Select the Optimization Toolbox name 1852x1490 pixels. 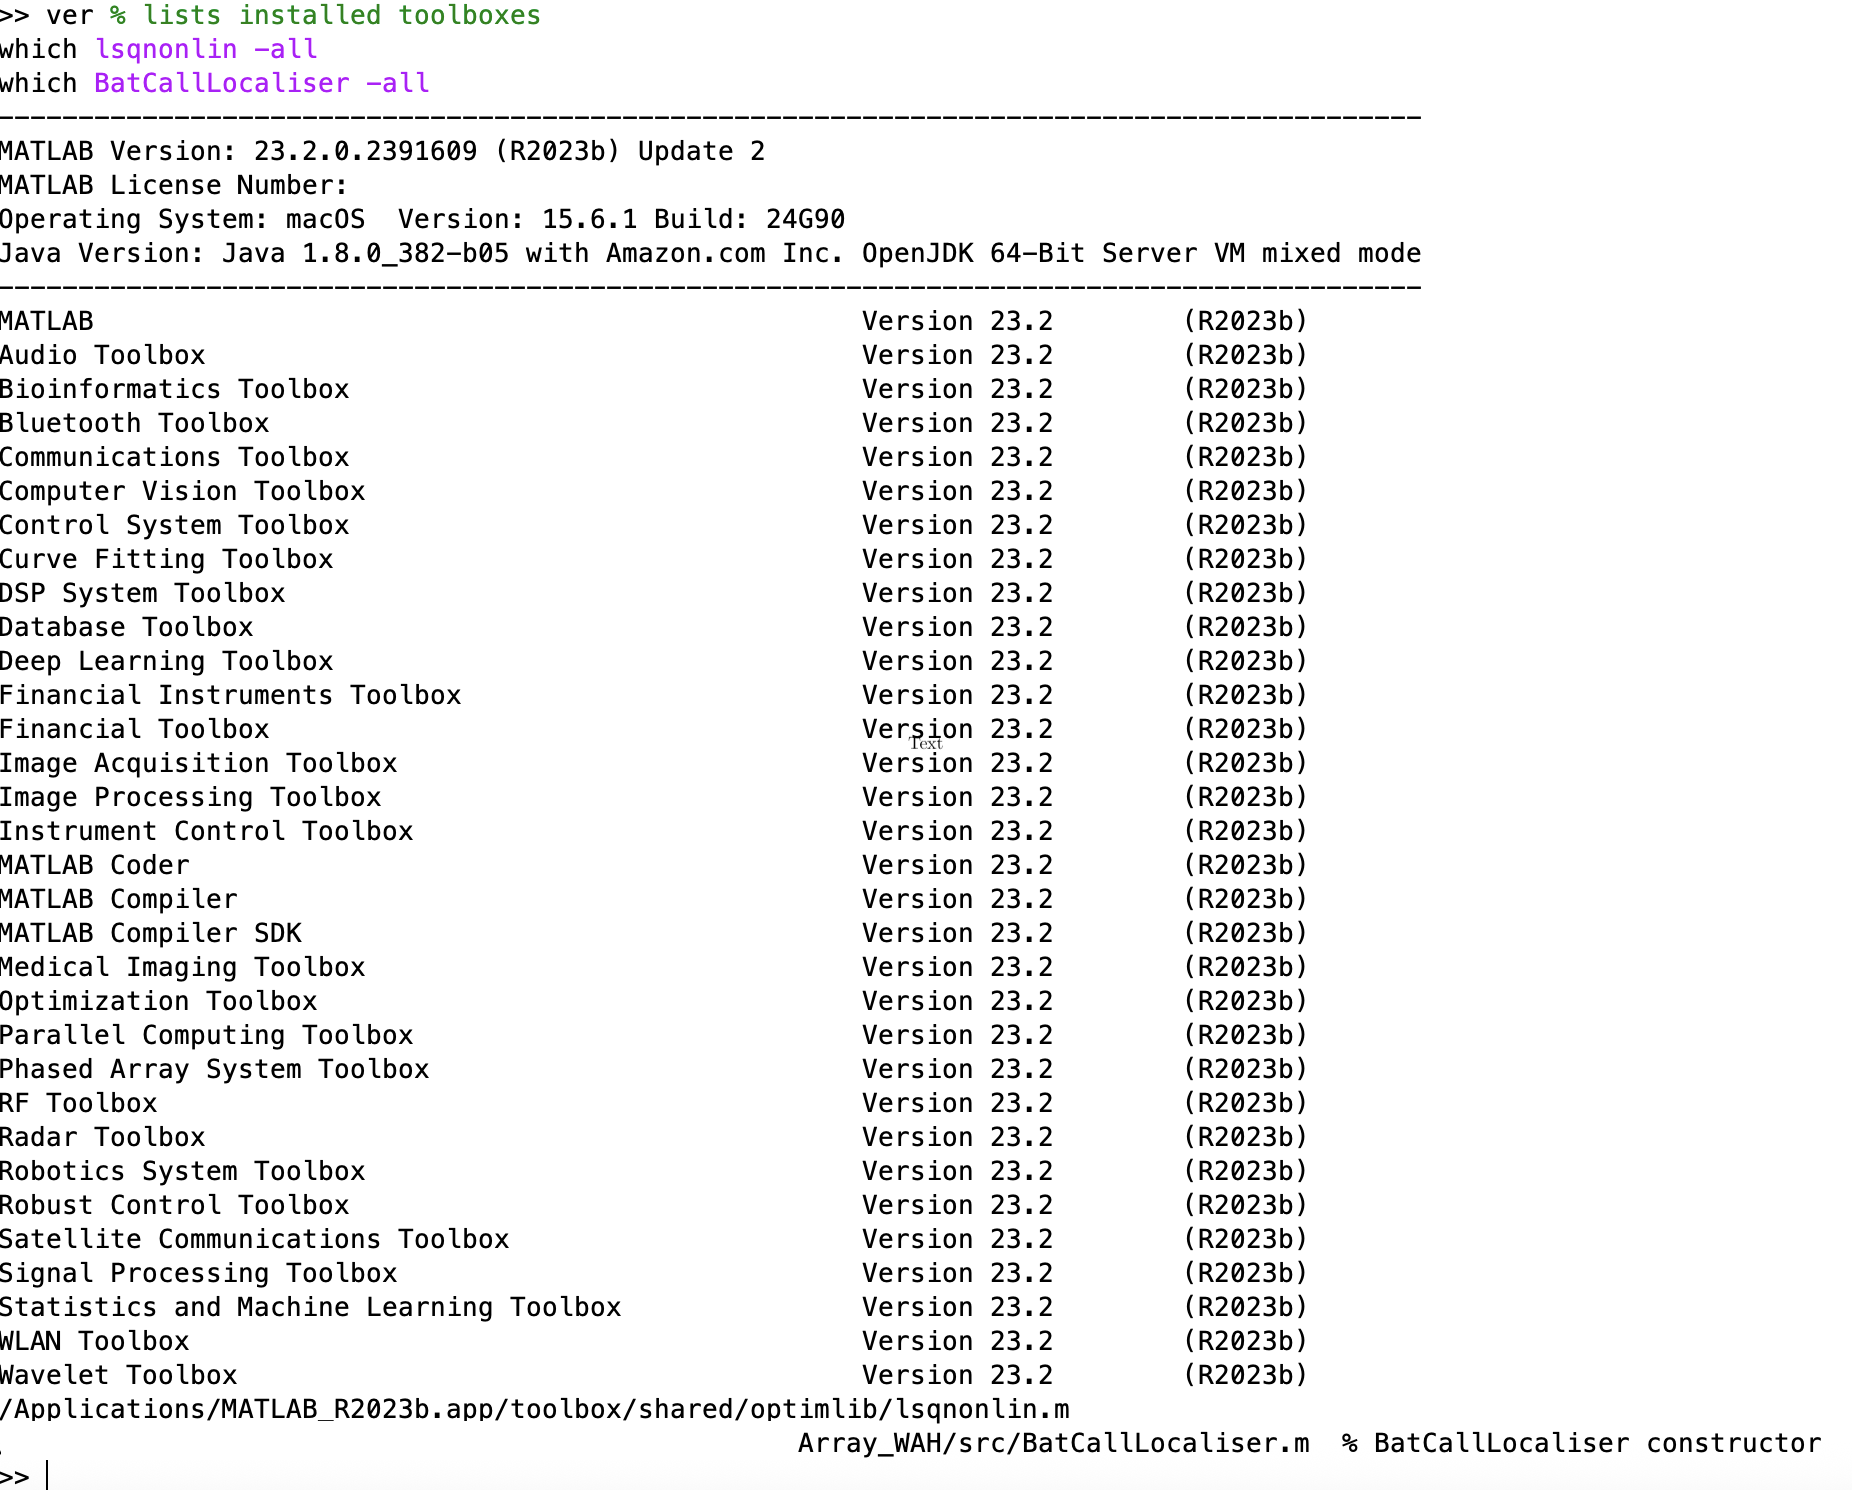pos(158,1000)
